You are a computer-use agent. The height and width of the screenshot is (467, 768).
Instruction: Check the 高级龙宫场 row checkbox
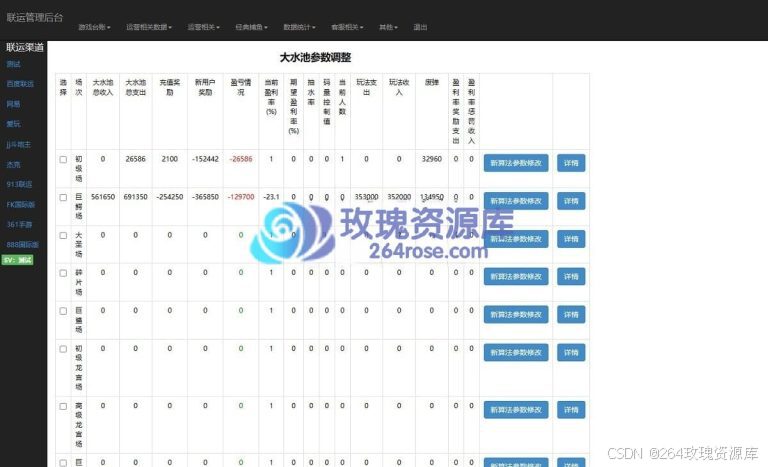pyautogui.click(x=63, y=406)
